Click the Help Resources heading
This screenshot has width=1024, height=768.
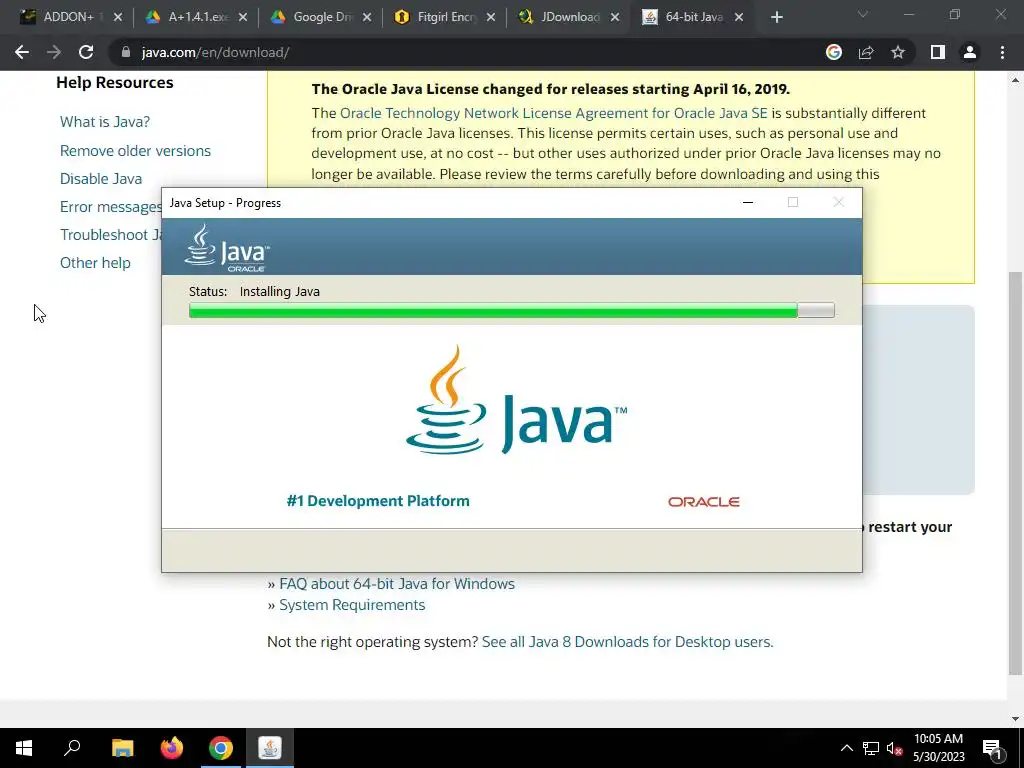[x=115, y=83]
